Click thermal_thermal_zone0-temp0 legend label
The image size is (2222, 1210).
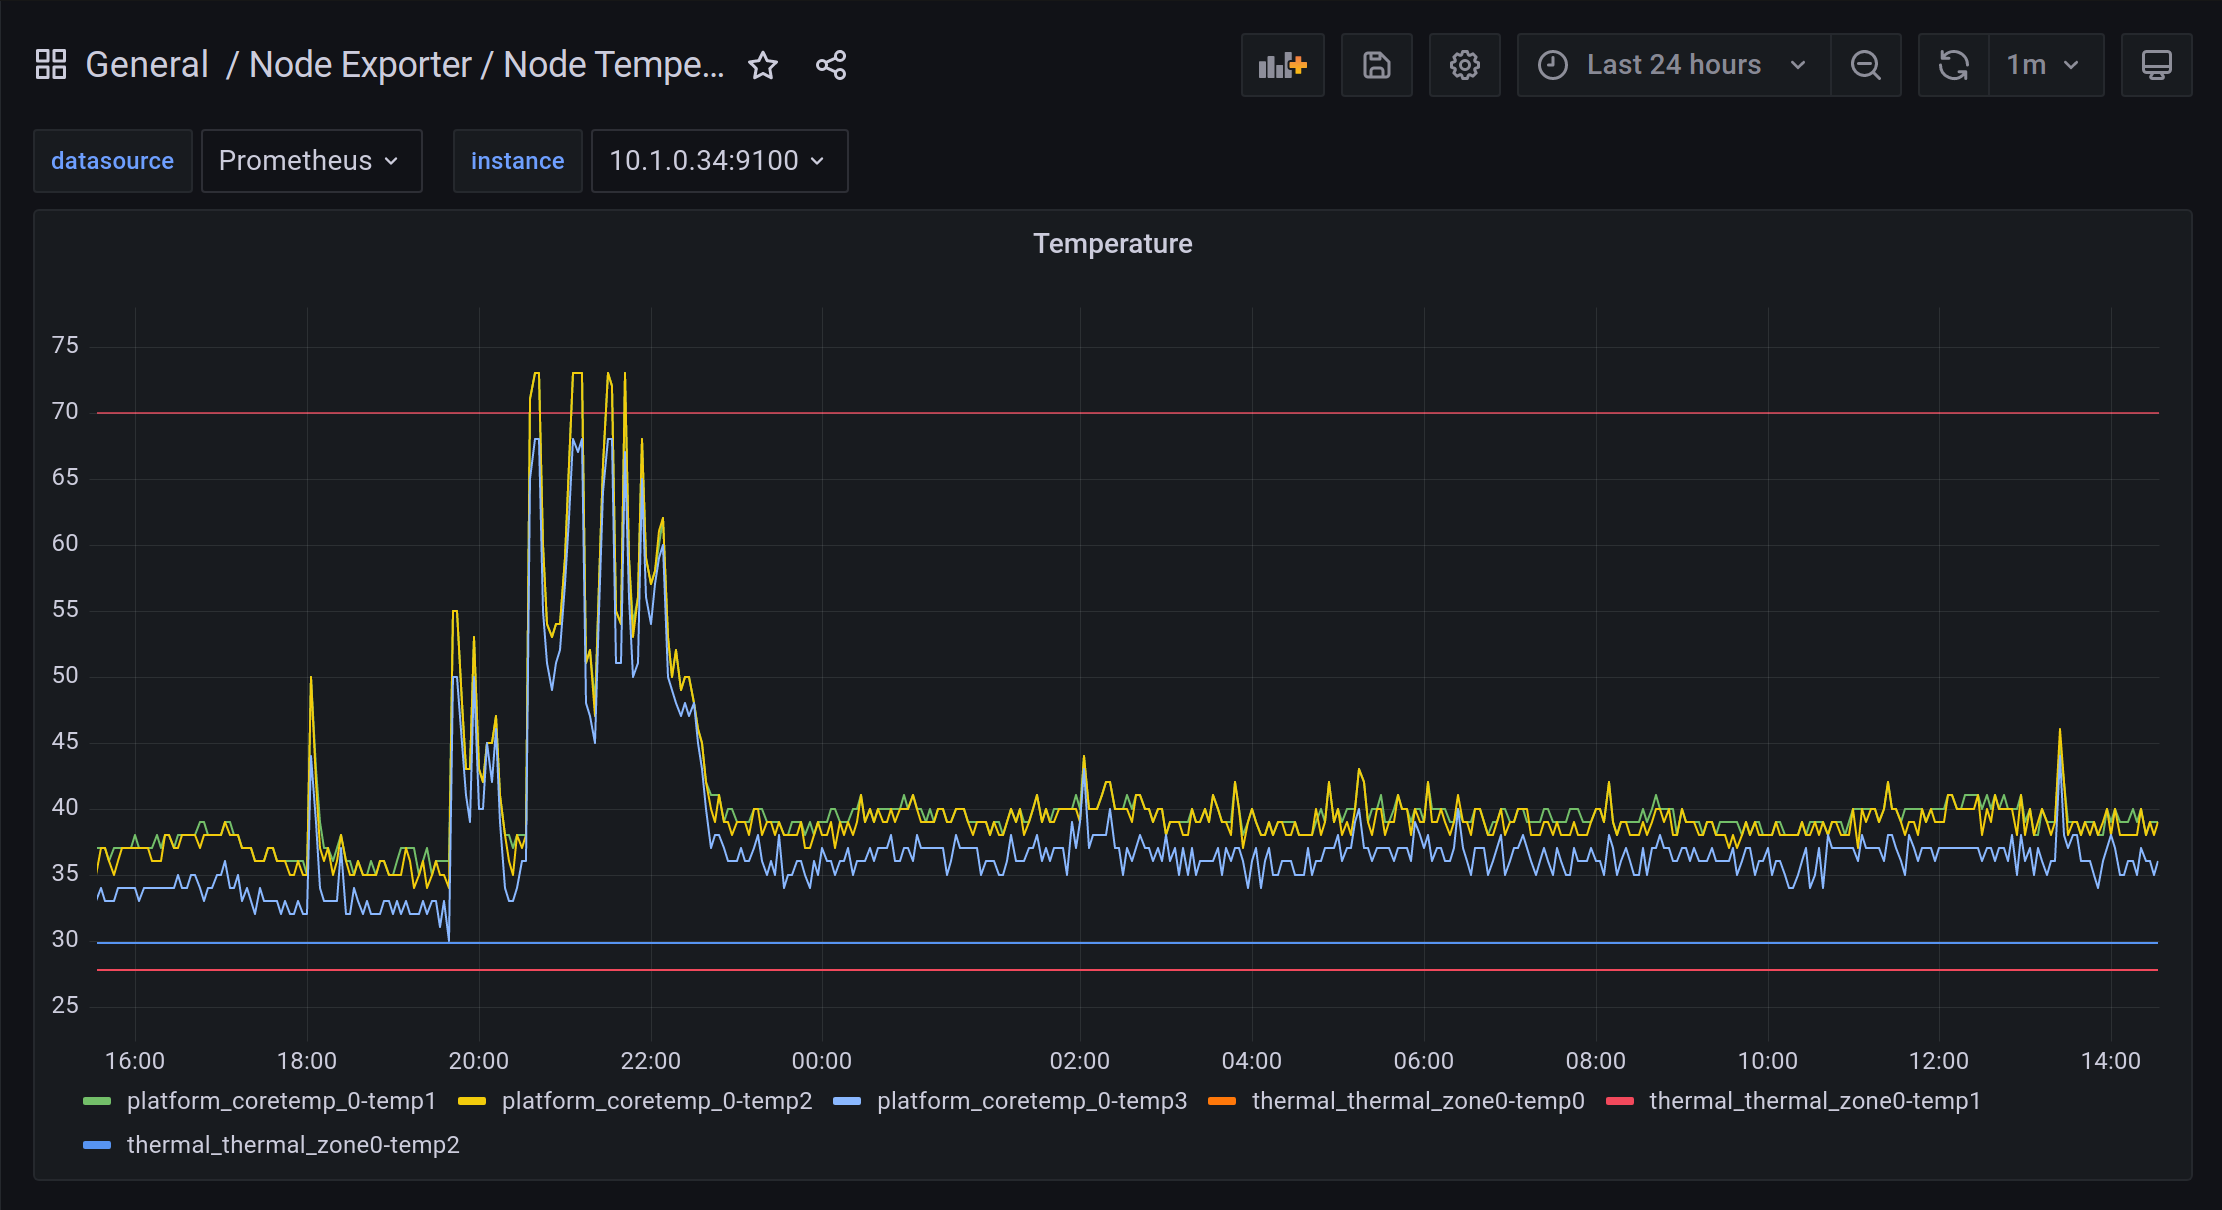pyautogui.click(x=1417, y=1101)
